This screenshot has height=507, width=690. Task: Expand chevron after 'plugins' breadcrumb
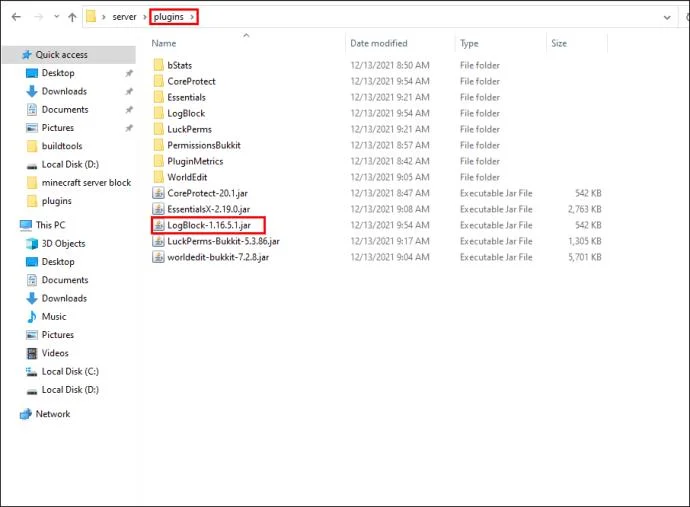(192, 17)
